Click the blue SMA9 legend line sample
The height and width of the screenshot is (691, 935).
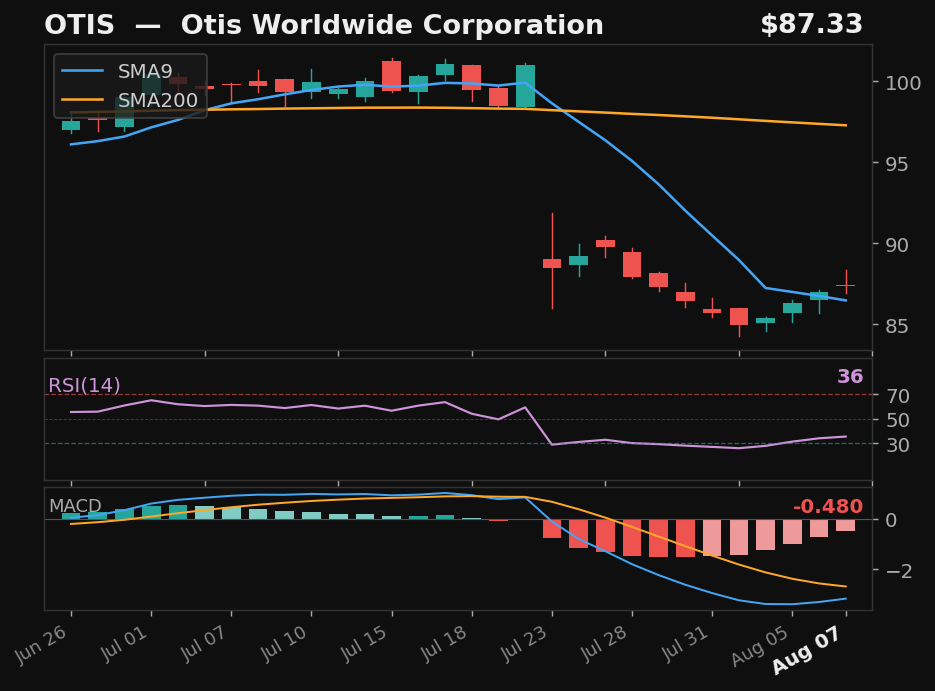click(83, 72)
